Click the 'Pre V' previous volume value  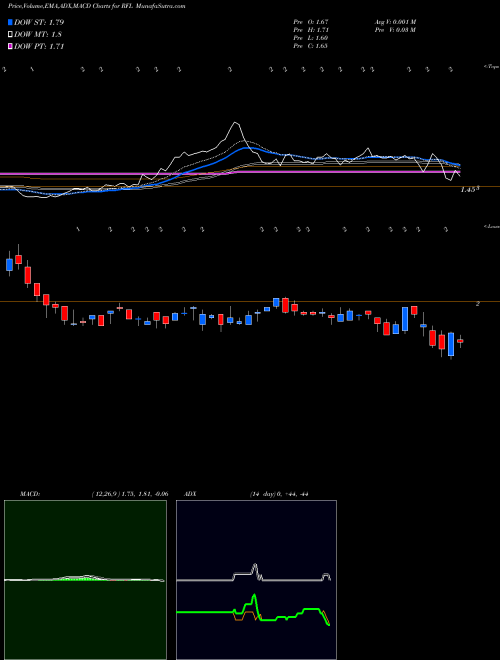pos(395,30)
